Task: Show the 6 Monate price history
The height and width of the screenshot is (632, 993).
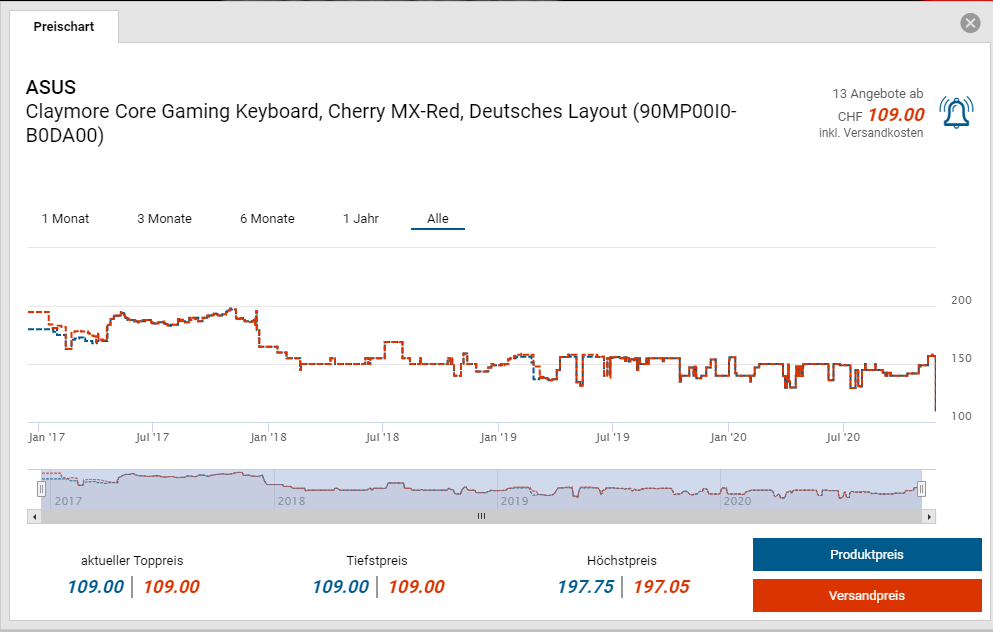Action: pyautogui.click(x=267, y=218)
